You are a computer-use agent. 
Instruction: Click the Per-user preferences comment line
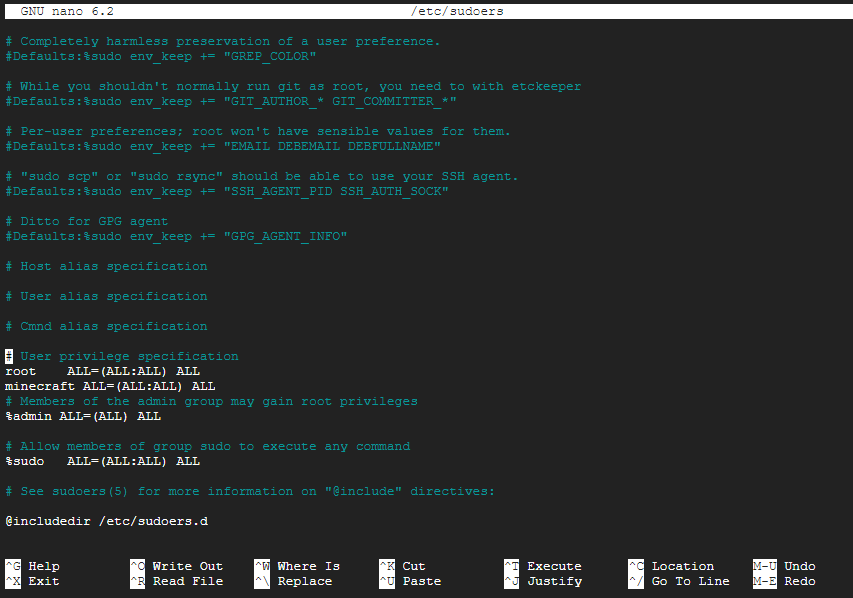click(258, 131)
